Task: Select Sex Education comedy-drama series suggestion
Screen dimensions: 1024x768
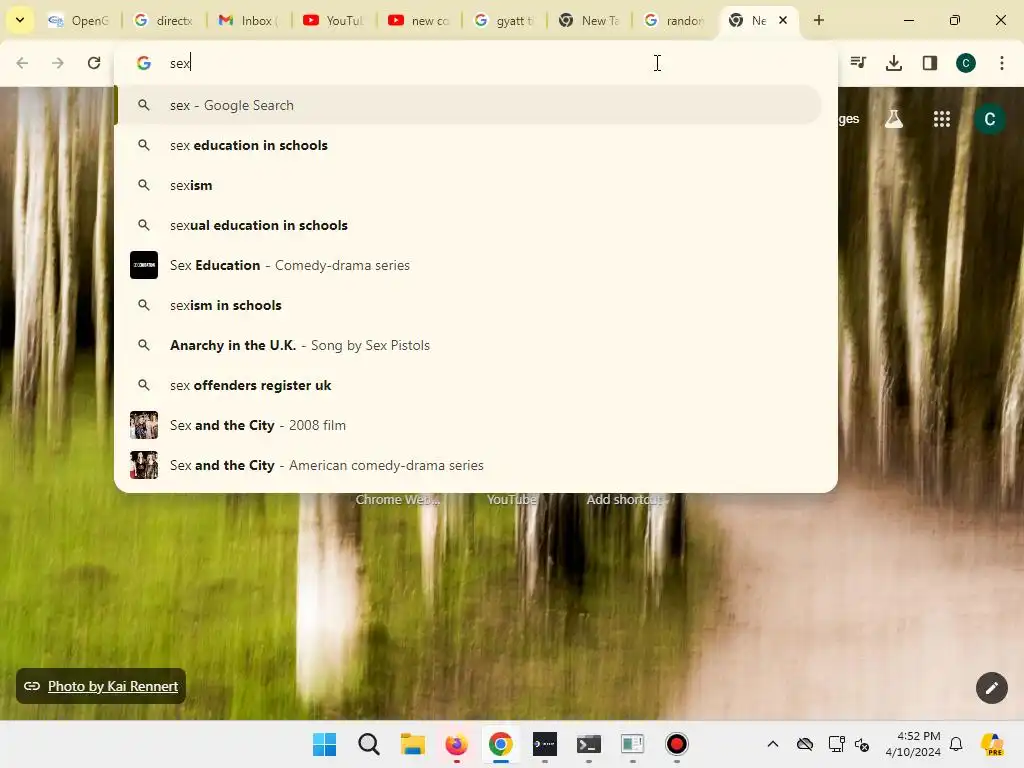Action: 468,265
